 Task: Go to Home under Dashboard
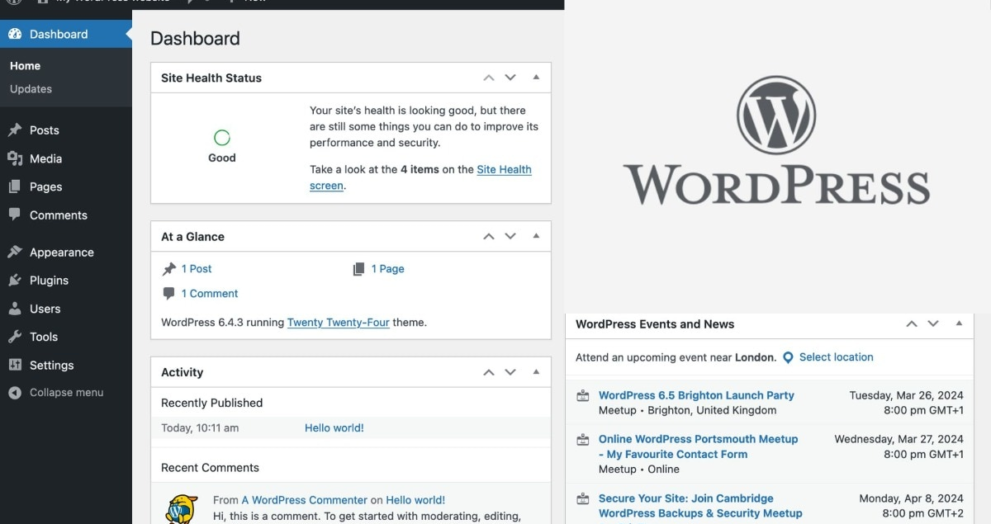click(x=25, y=66)
